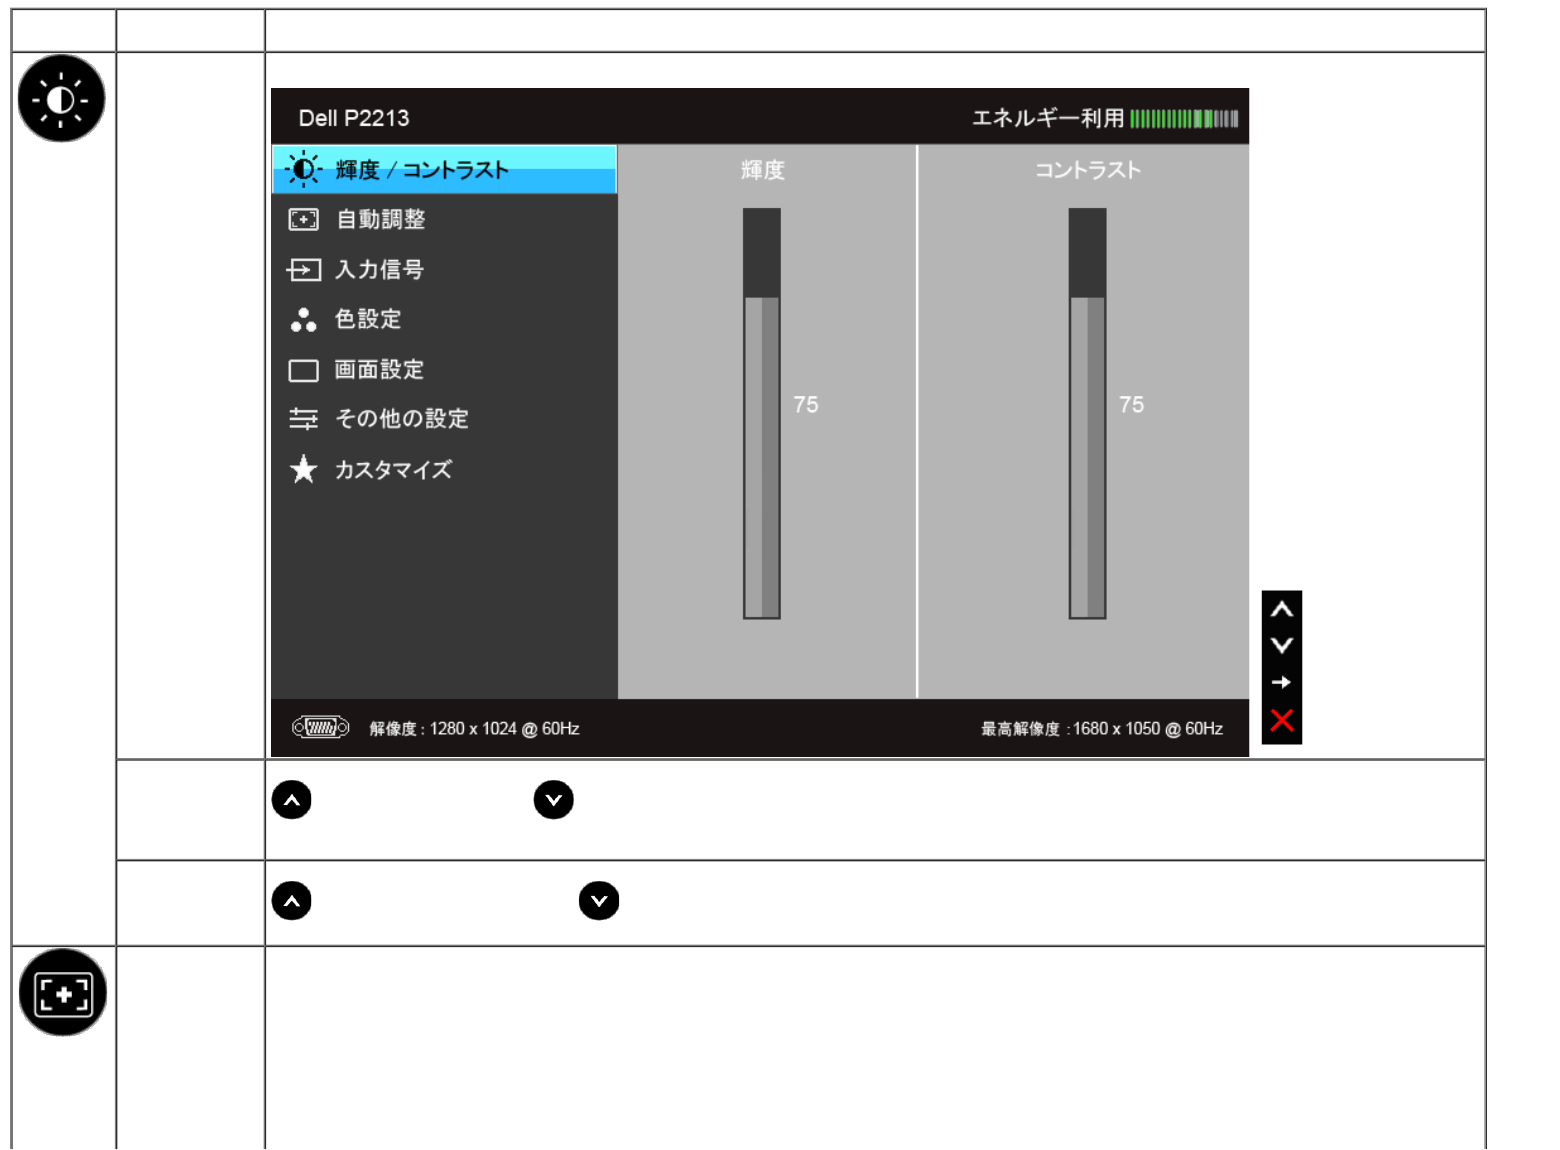Click the コントラスト column heading
1560x1150 pixels.
1088,170
